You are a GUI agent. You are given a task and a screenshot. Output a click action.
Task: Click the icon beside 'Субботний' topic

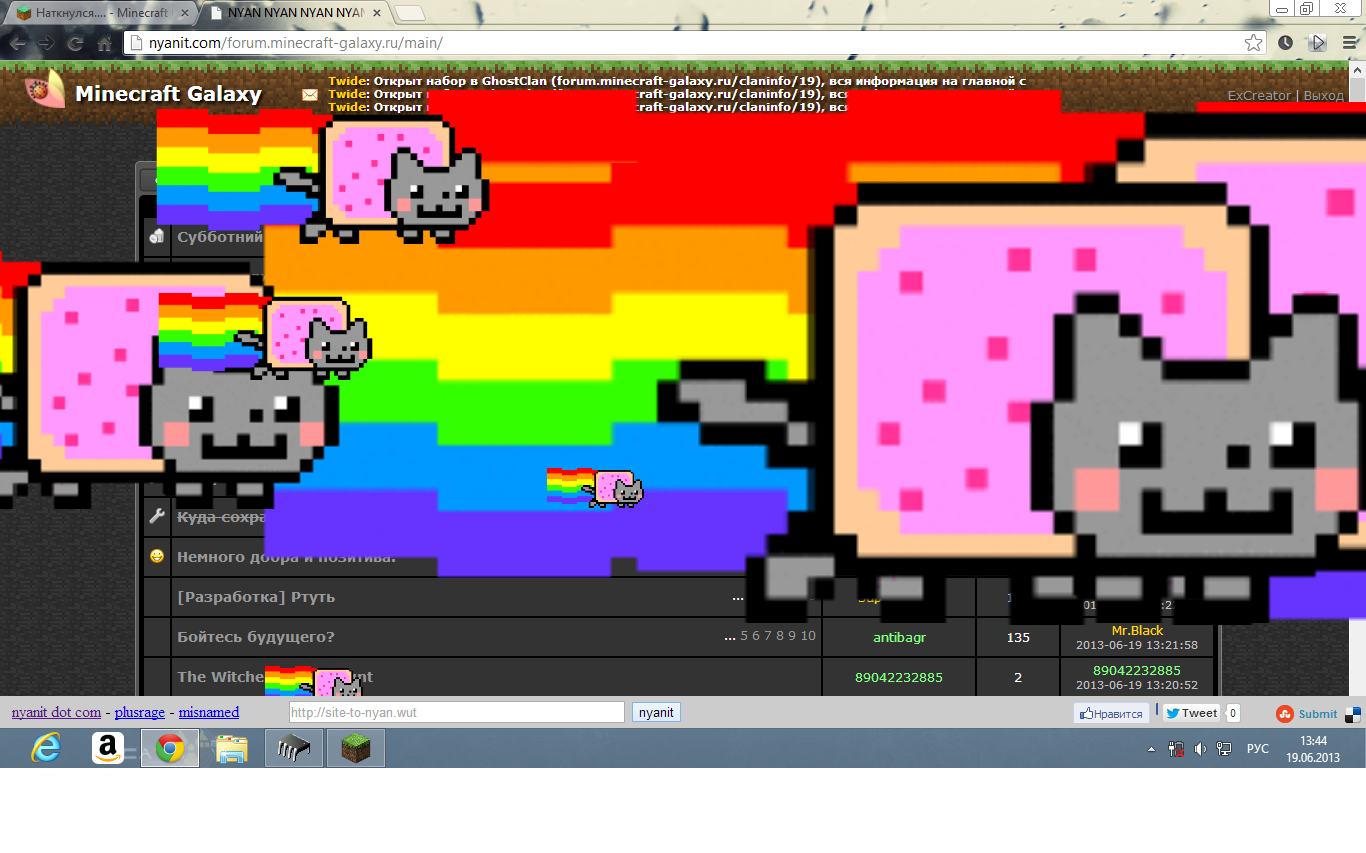click(156, 237)
